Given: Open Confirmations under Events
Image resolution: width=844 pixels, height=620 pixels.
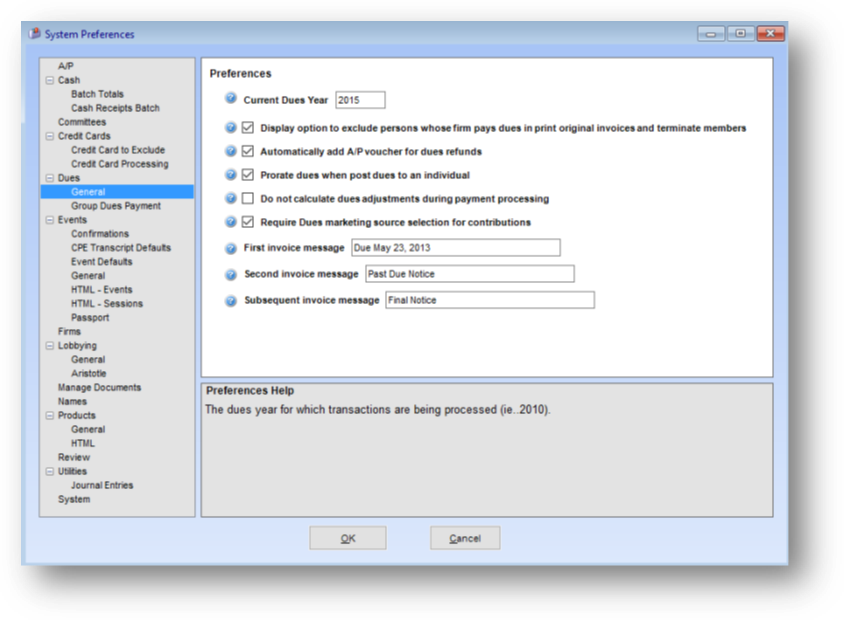Looking at the screenshot, I should 100,234.
